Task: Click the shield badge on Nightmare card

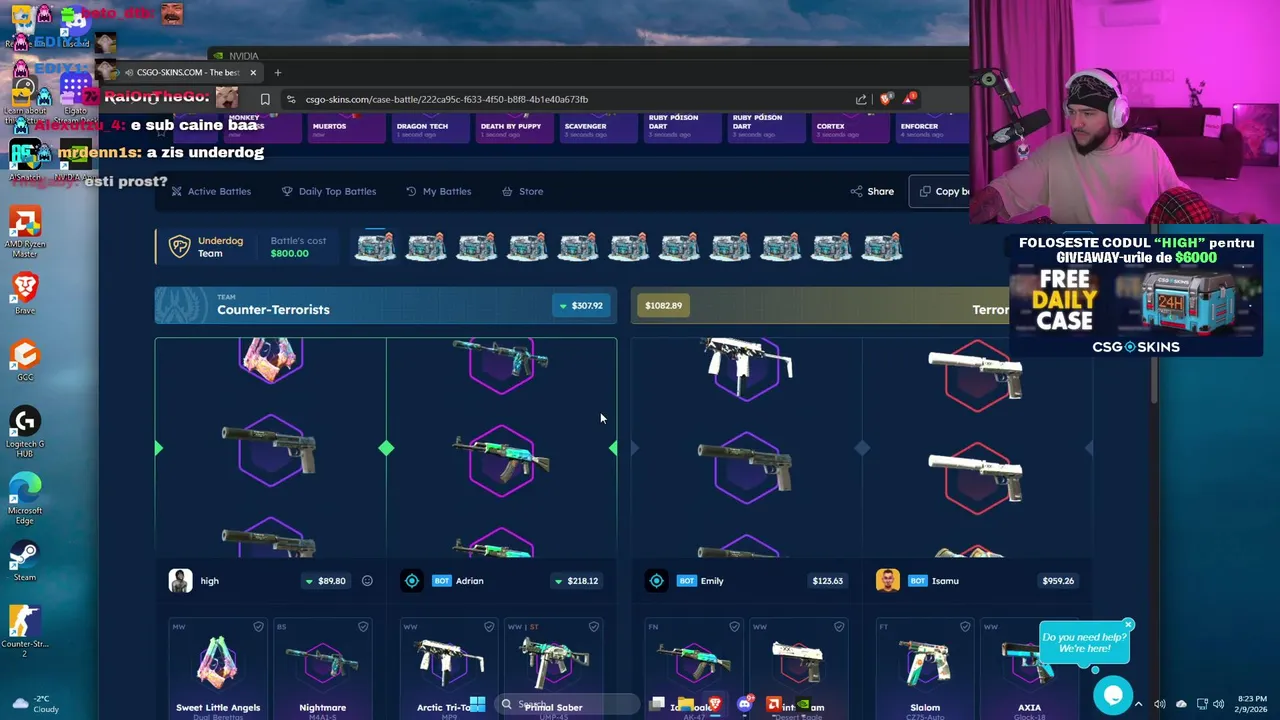Action: (363, 627)
